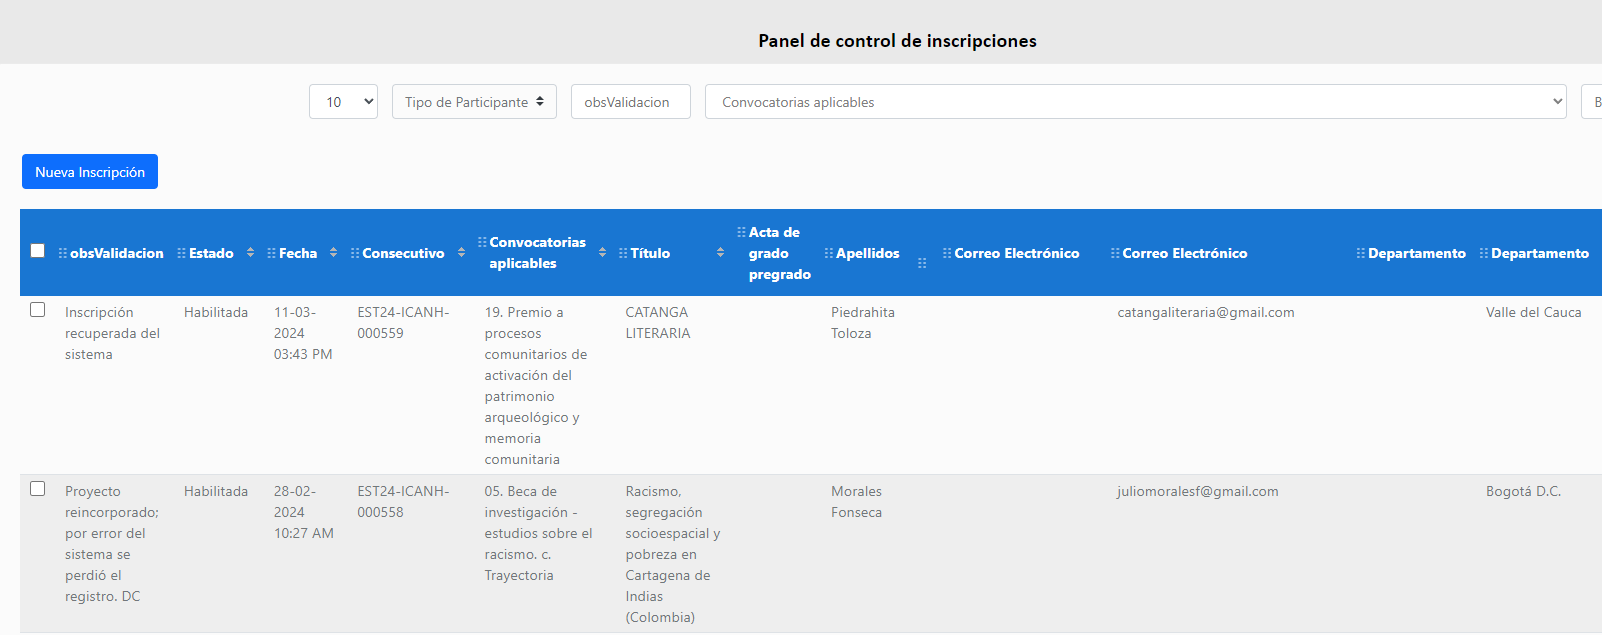
Task: Click the email catangaliteraria@gmail.com
Action: (1205, 313)
